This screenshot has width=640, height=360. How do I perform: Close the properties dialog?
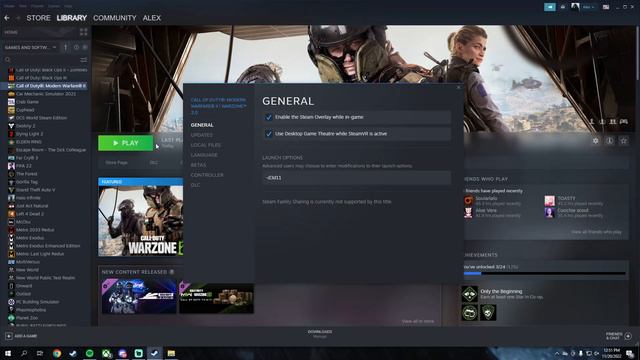458,87
